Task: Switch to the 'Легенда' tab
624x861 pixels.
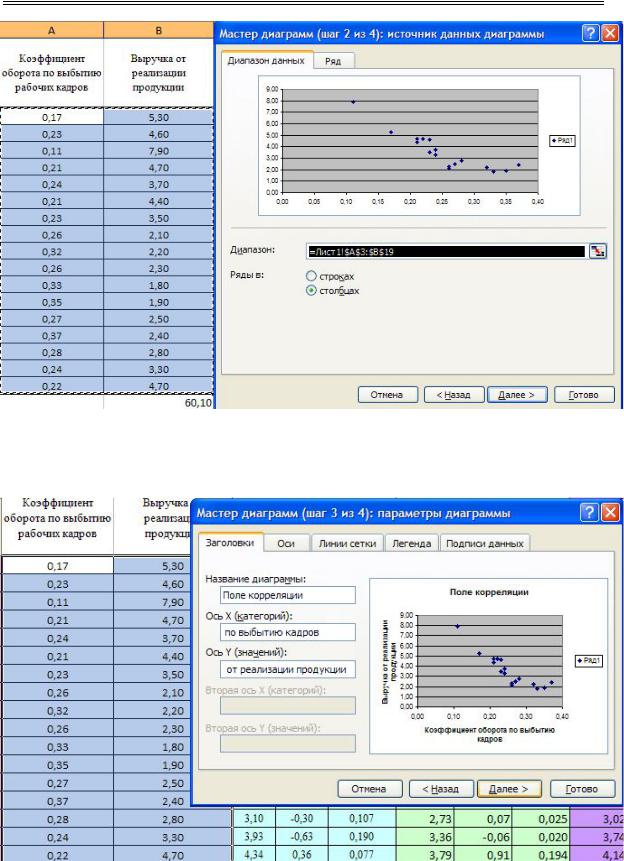Action: point(411,543)
